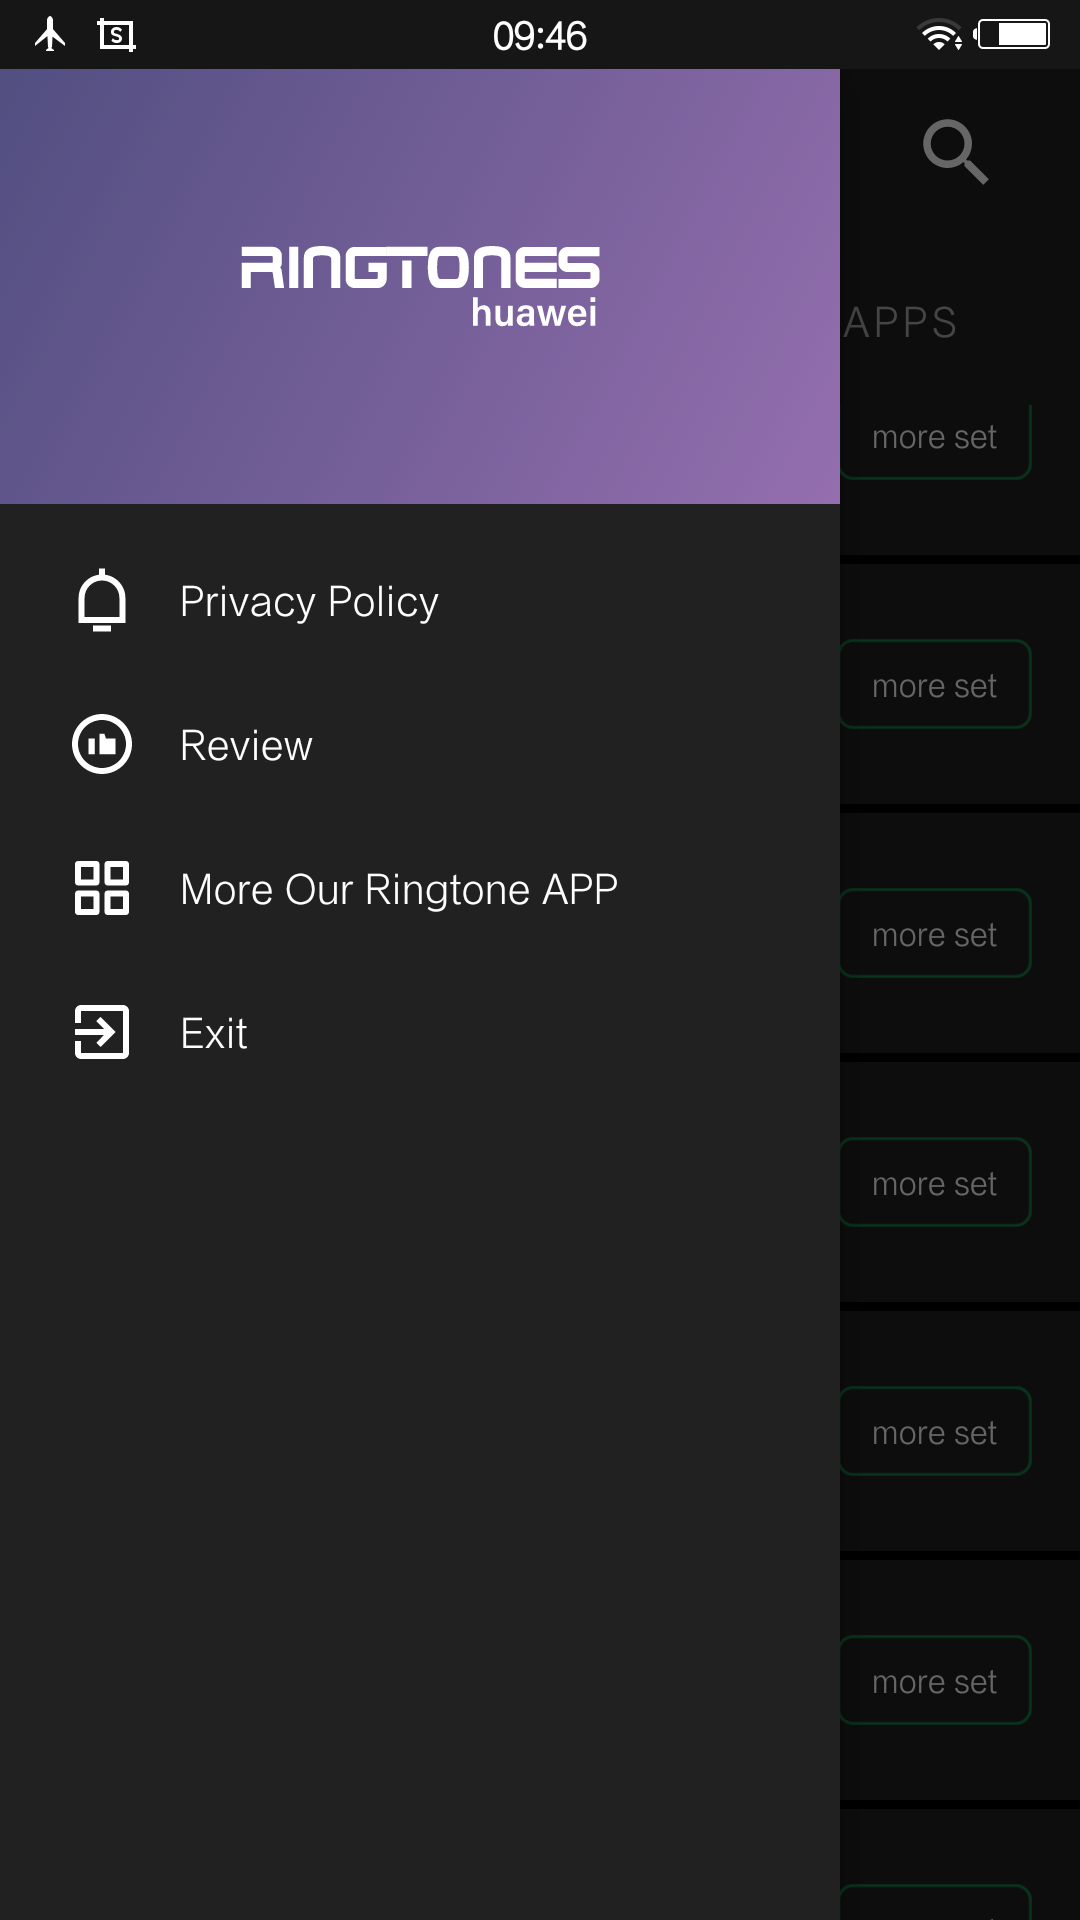Image resolution: width=1080 pixels, height=1920 pixels.
Task: Tap the airplane mode status icon
Action: [50, 35]
